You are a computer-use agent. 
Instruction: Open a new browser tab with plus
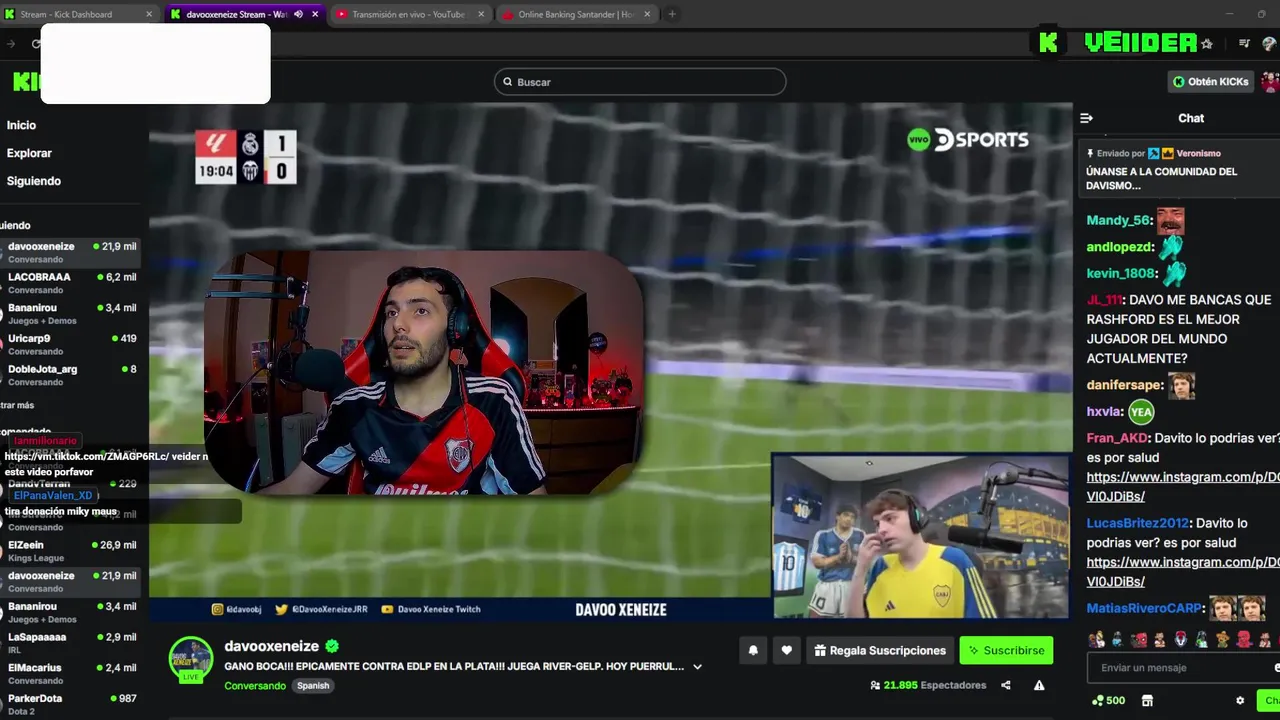point(672,14)
